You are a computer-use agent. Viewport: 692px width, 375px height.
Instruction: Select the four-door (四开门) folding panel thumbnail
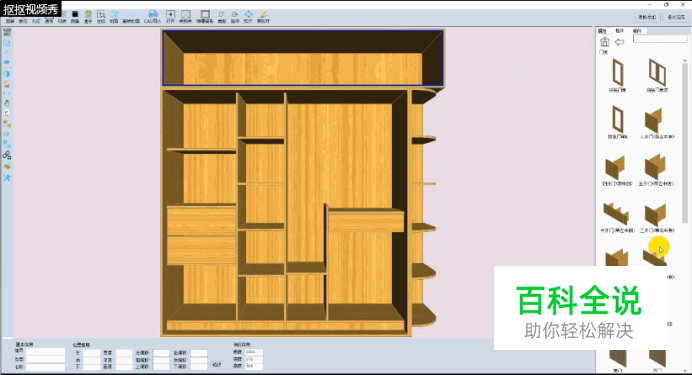tap(615, 168)
